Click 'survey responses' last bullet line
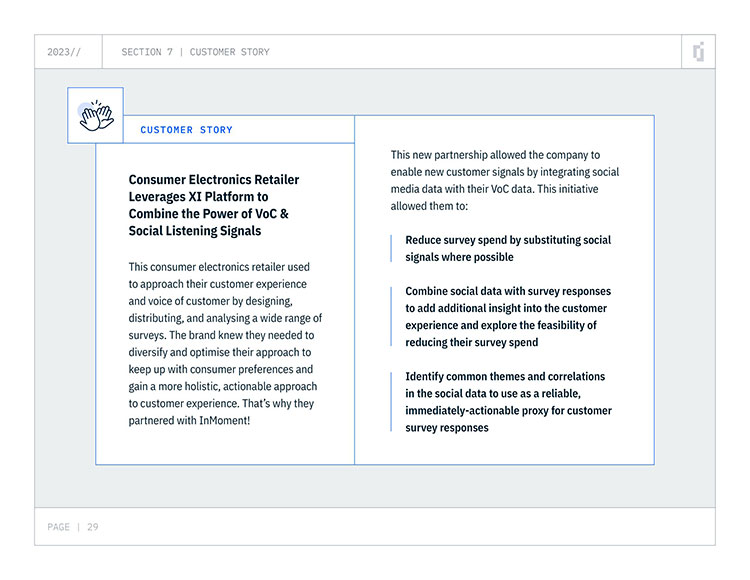Viewport: 750px width, 580px height. [x=447, y=427]
